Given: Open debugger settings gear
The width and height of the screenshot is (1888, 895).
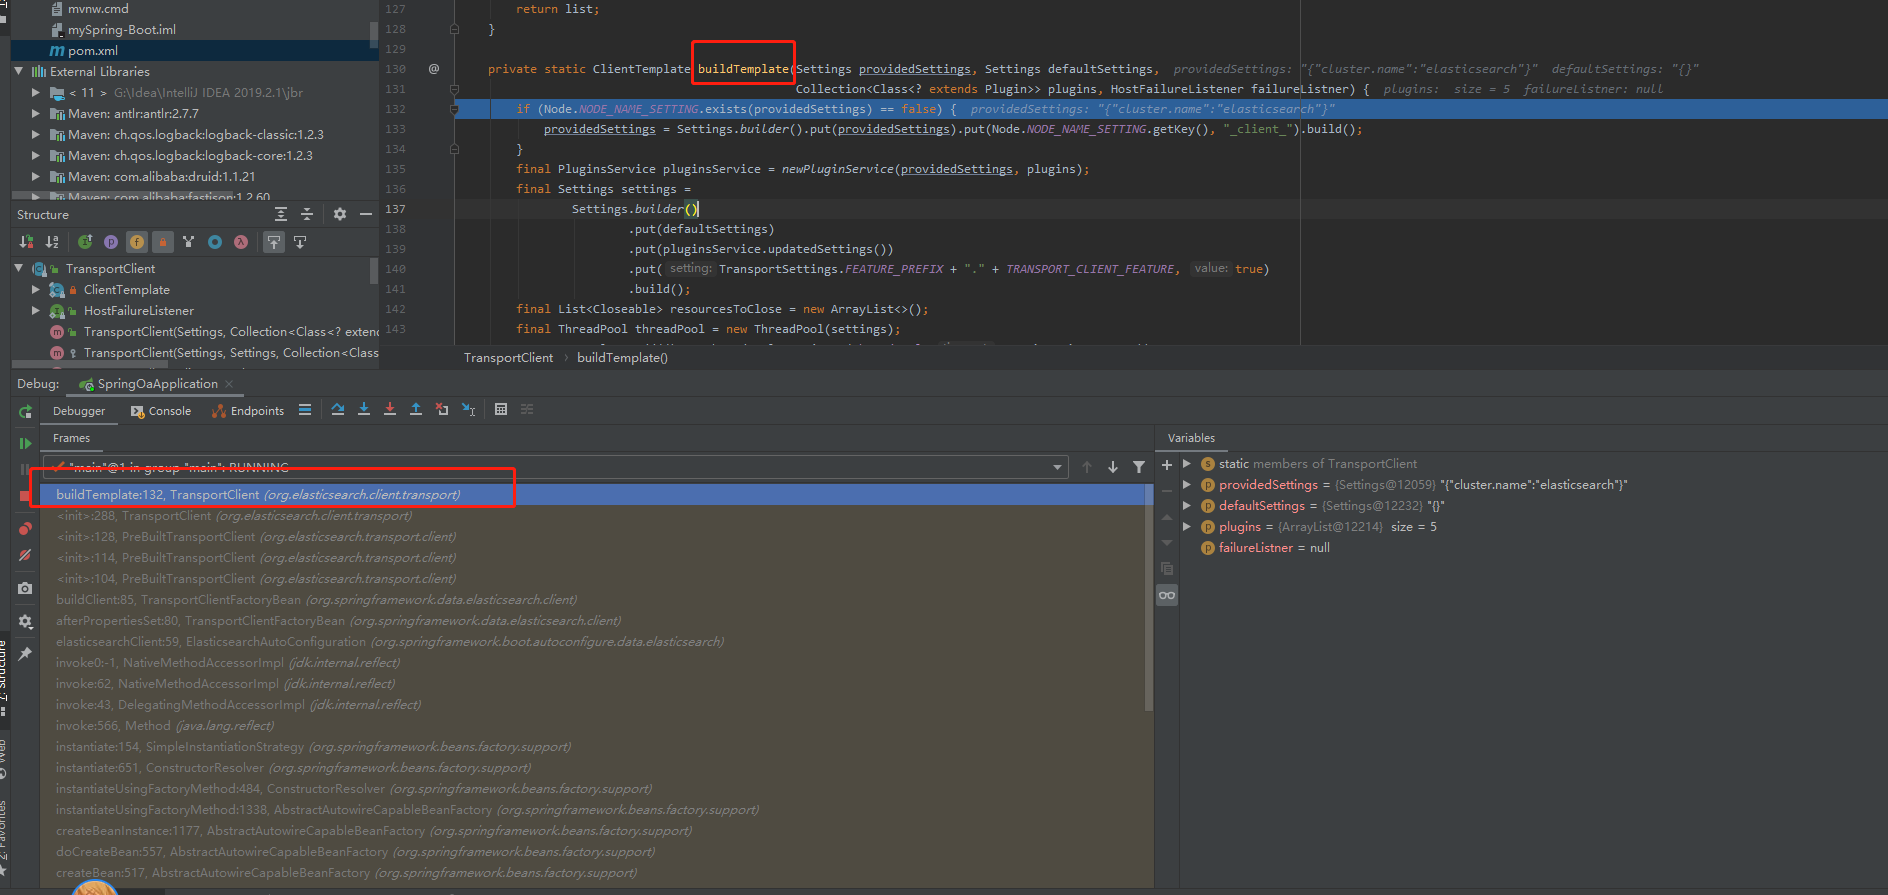Looking at the screenshot, I should coord(25,621).
